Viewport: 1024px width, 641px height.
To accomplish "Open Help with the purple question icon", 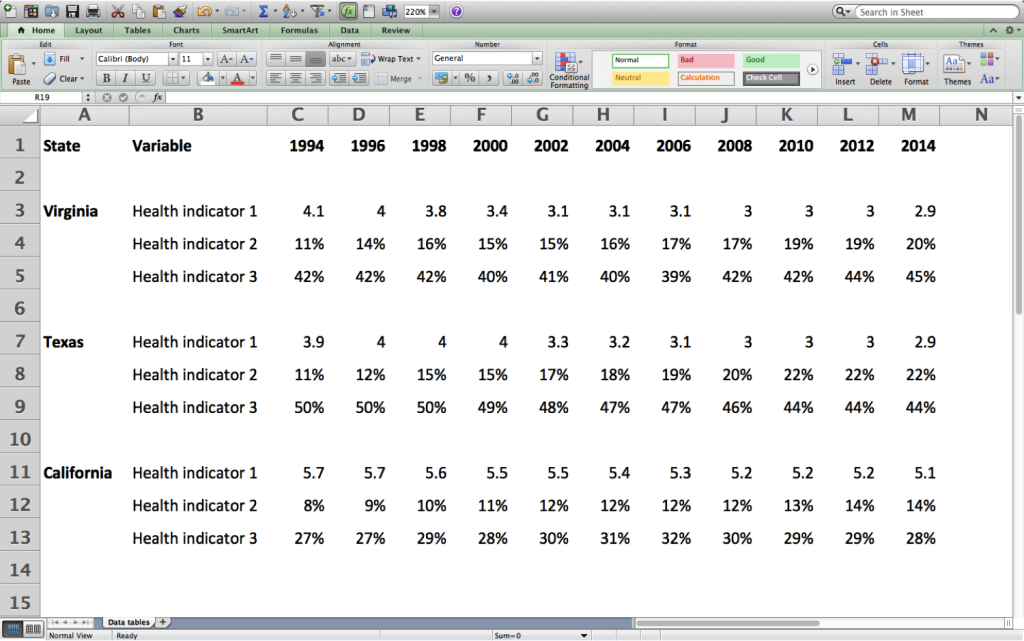I will point(456,11).
